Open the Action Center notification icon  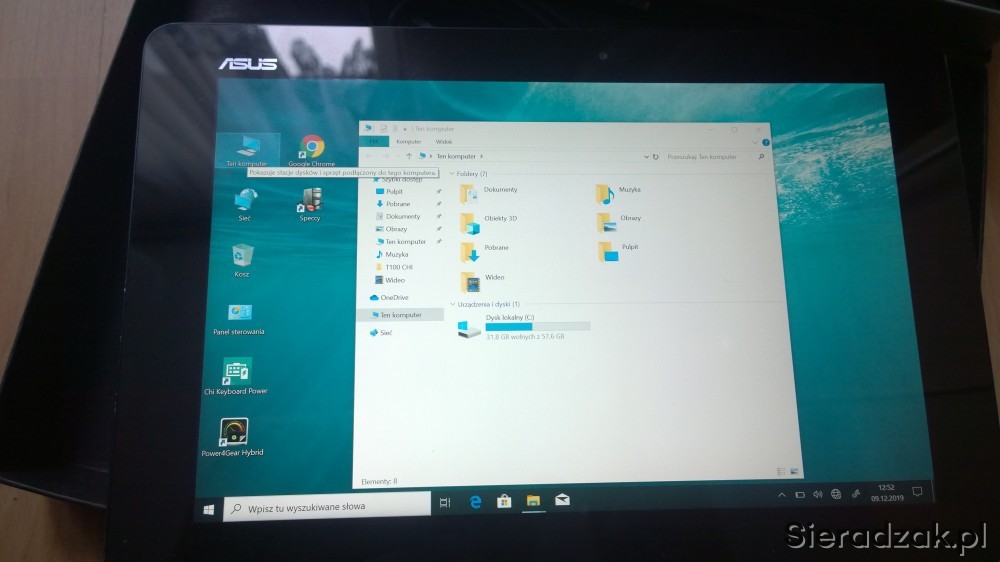point(917,492)
